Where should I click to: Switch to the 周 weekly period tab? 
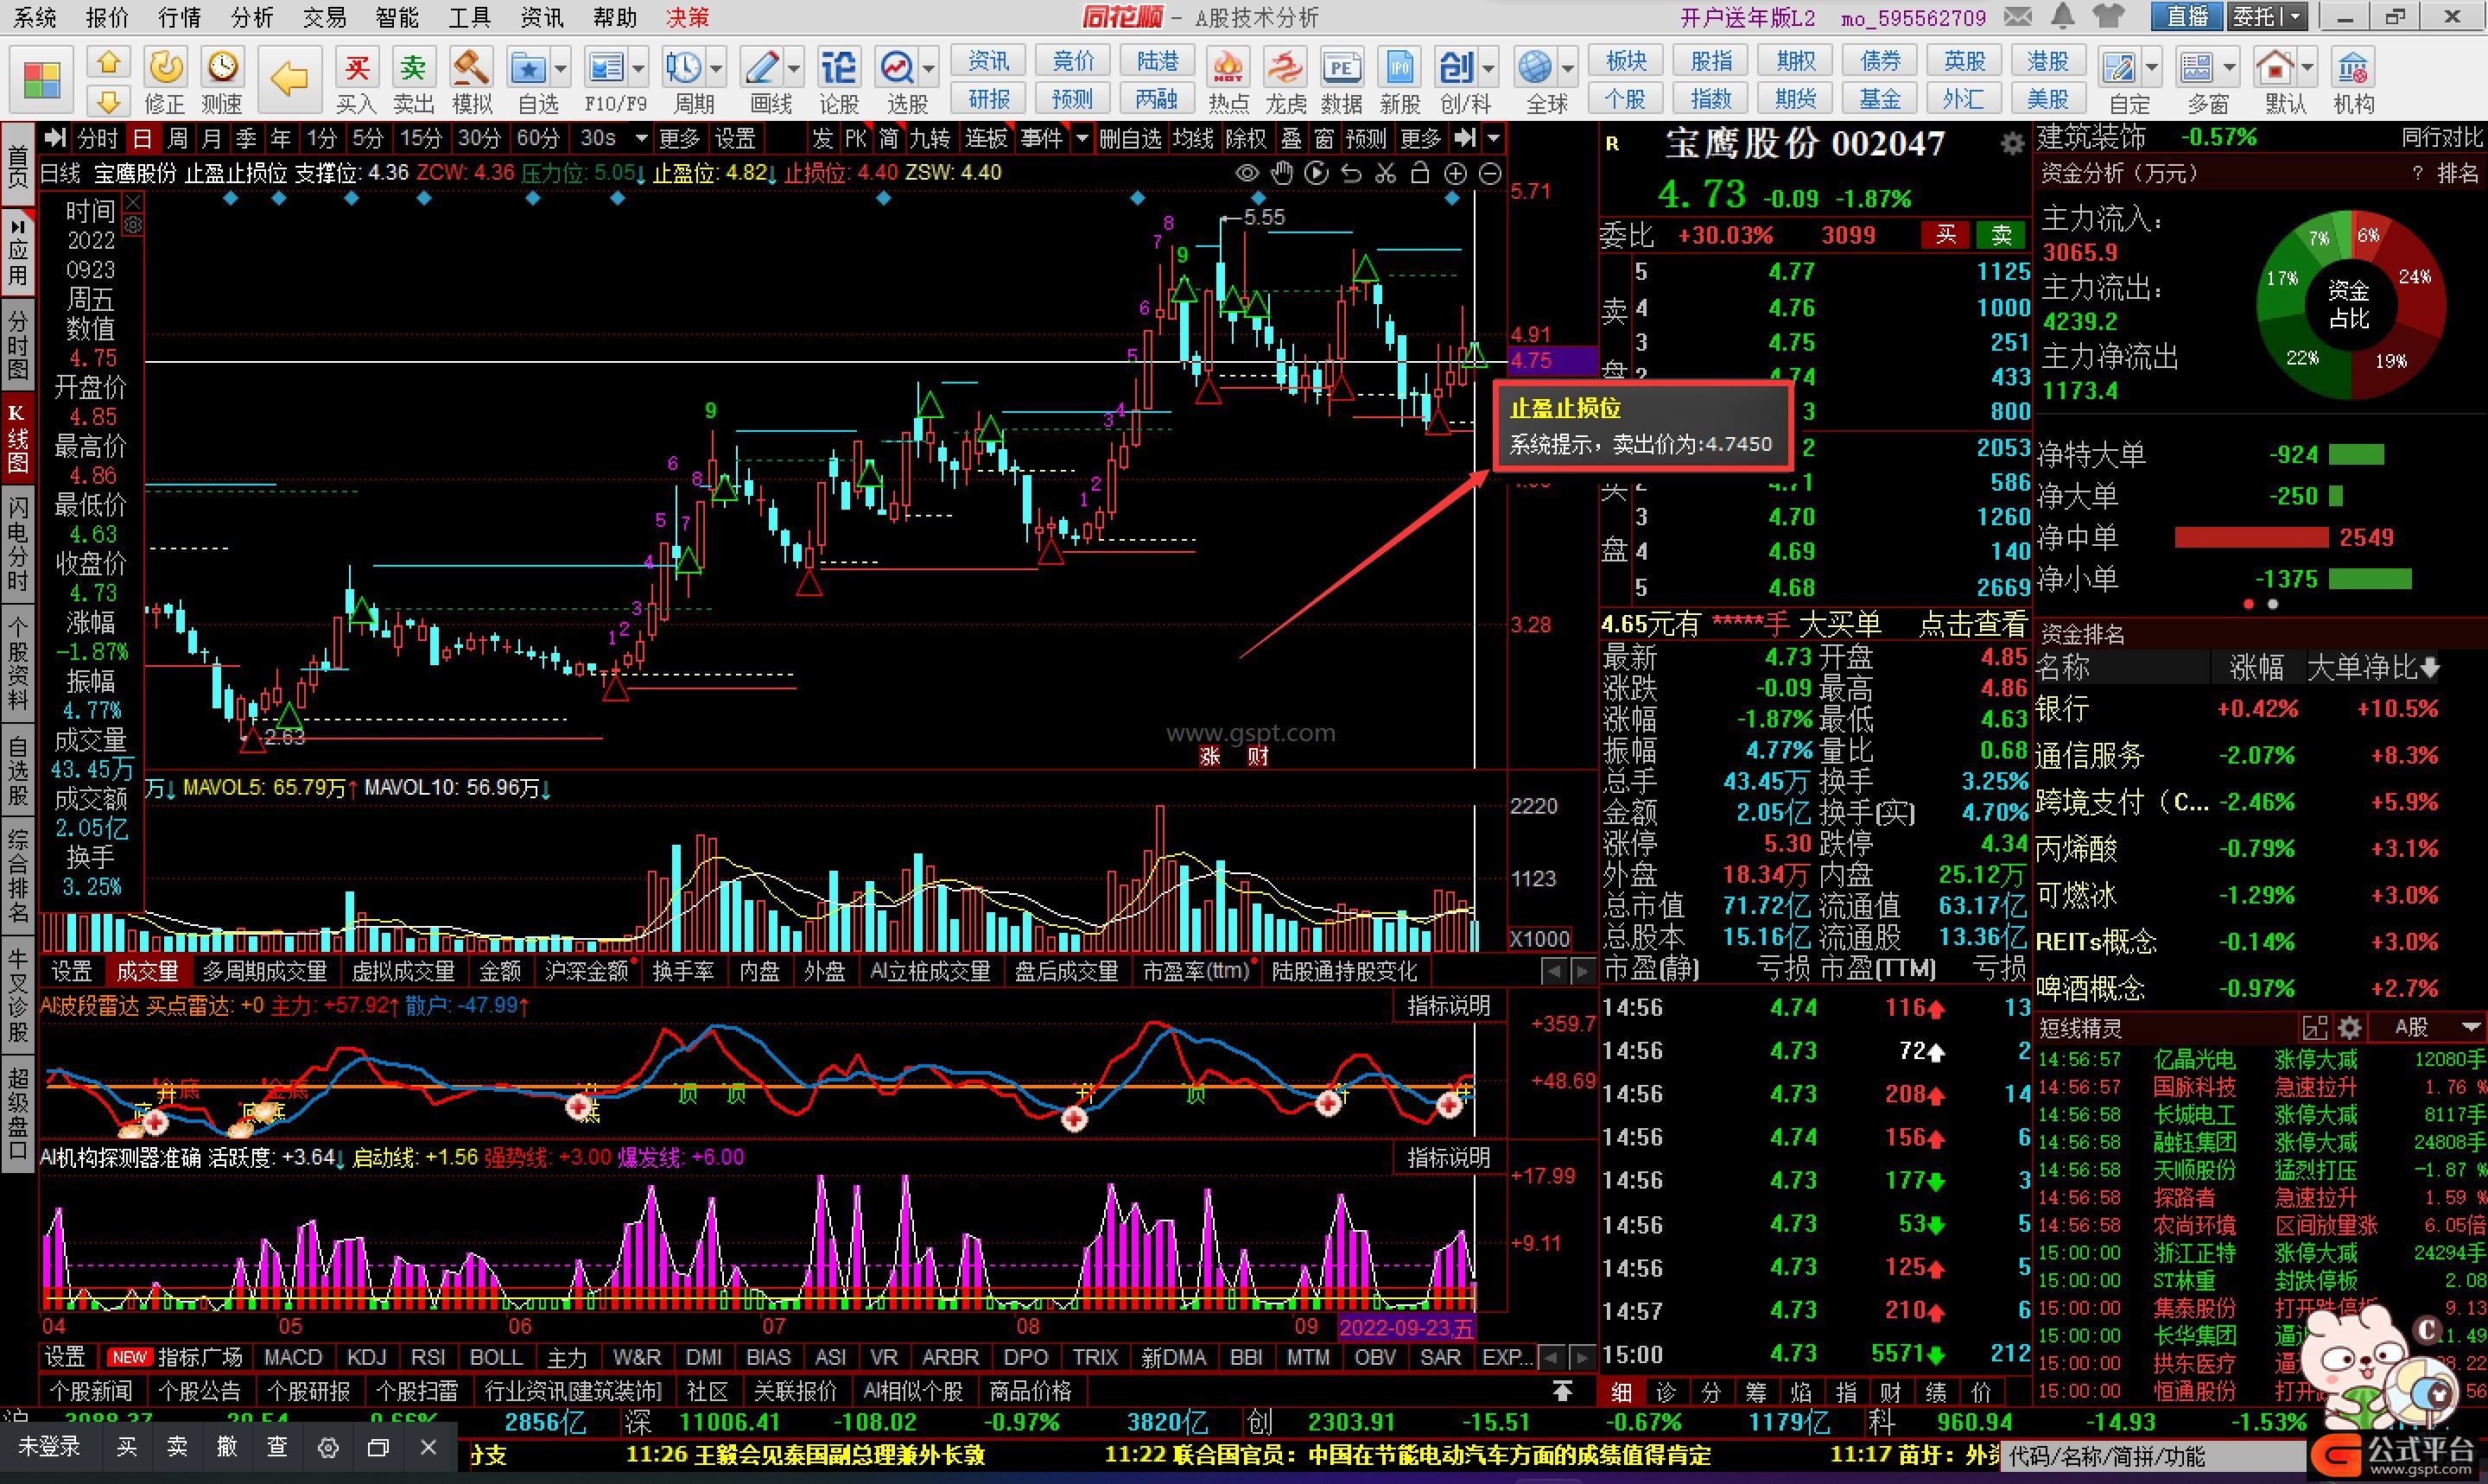(177, 138)
